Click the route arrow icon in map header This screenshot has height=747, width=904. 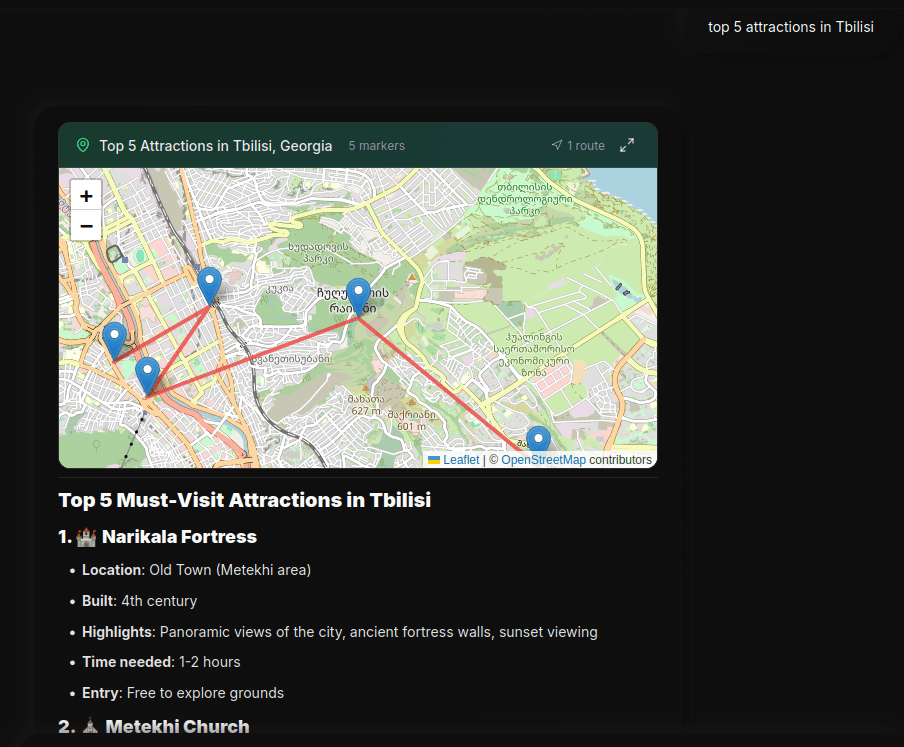557,146
